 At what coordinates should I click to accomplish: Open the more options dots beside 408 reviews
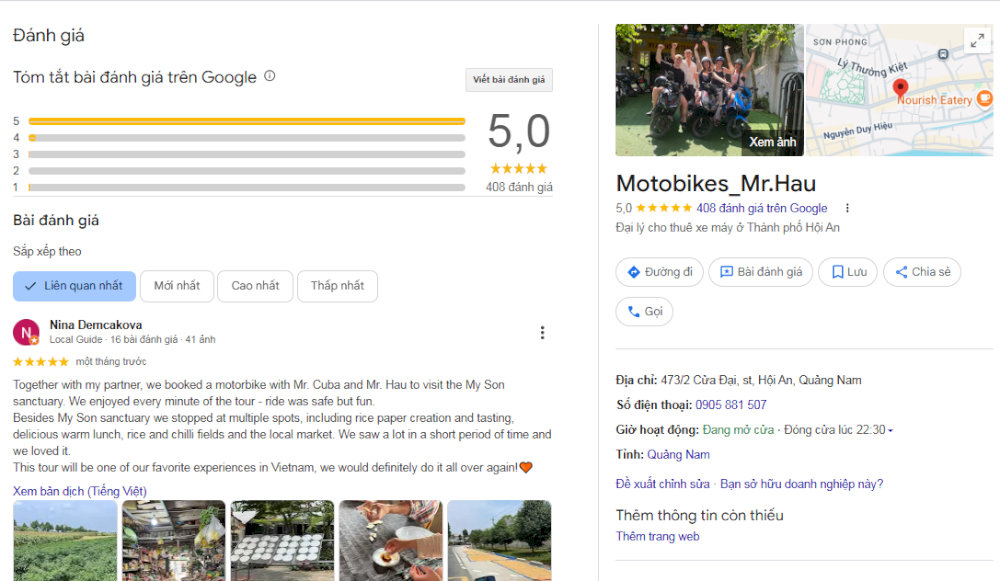847,208
